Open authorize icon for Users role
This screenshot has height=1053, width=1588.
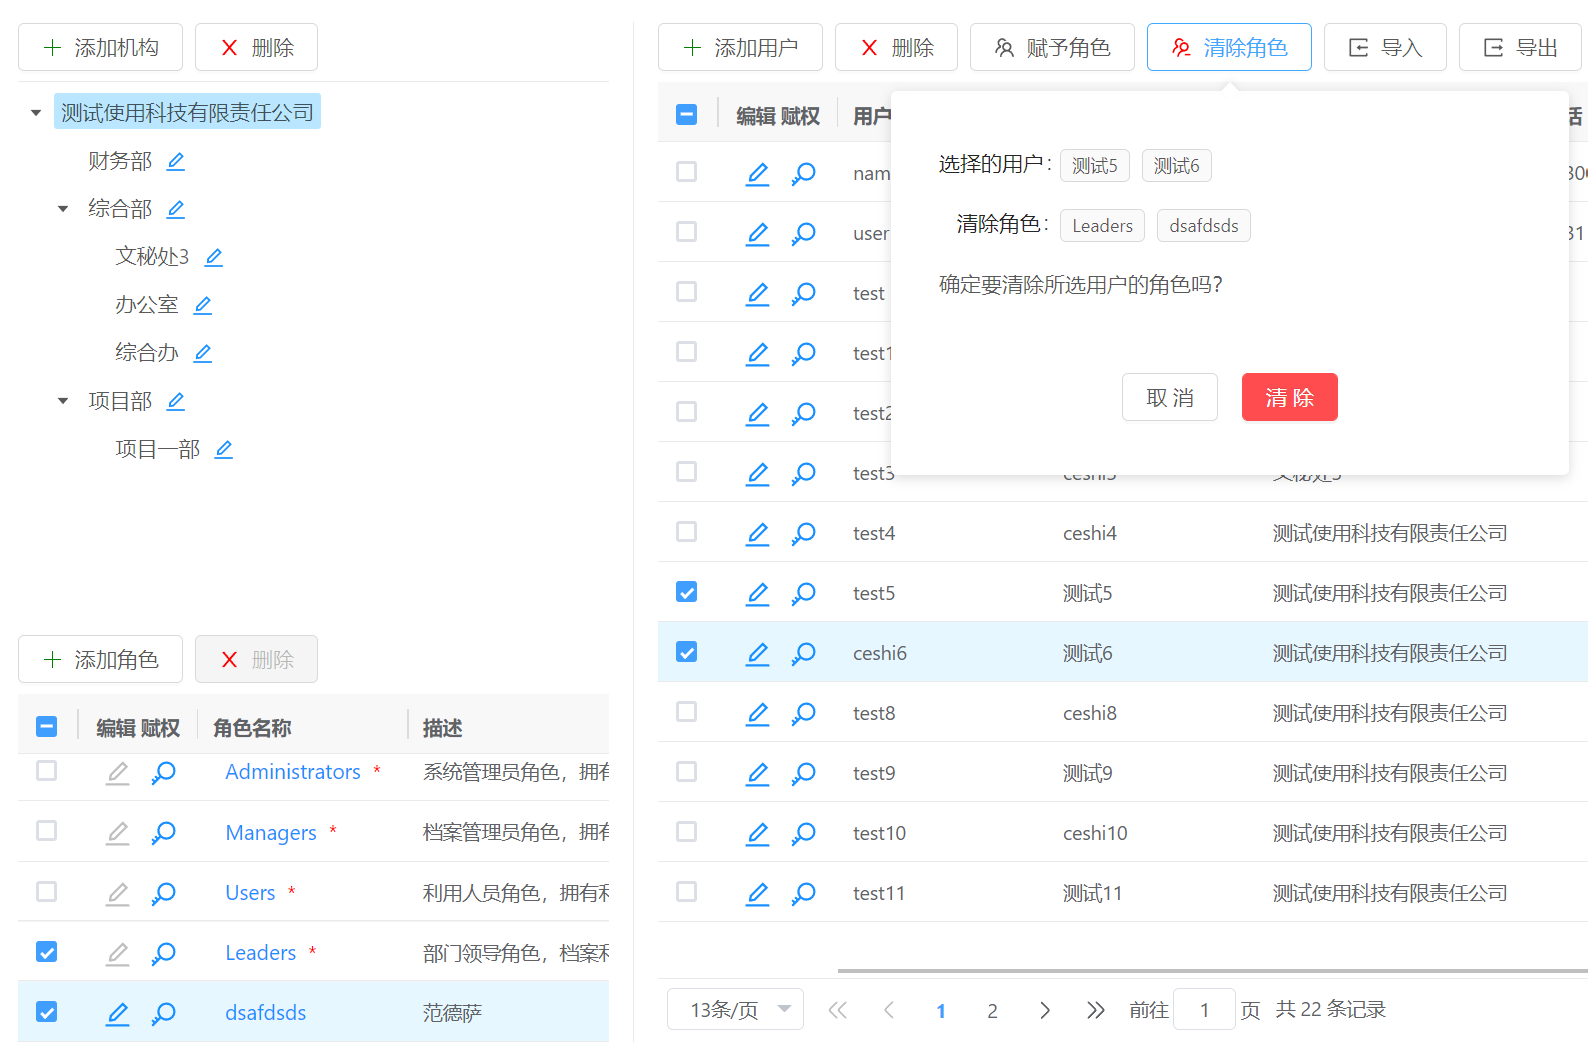[x=163, y=893]
